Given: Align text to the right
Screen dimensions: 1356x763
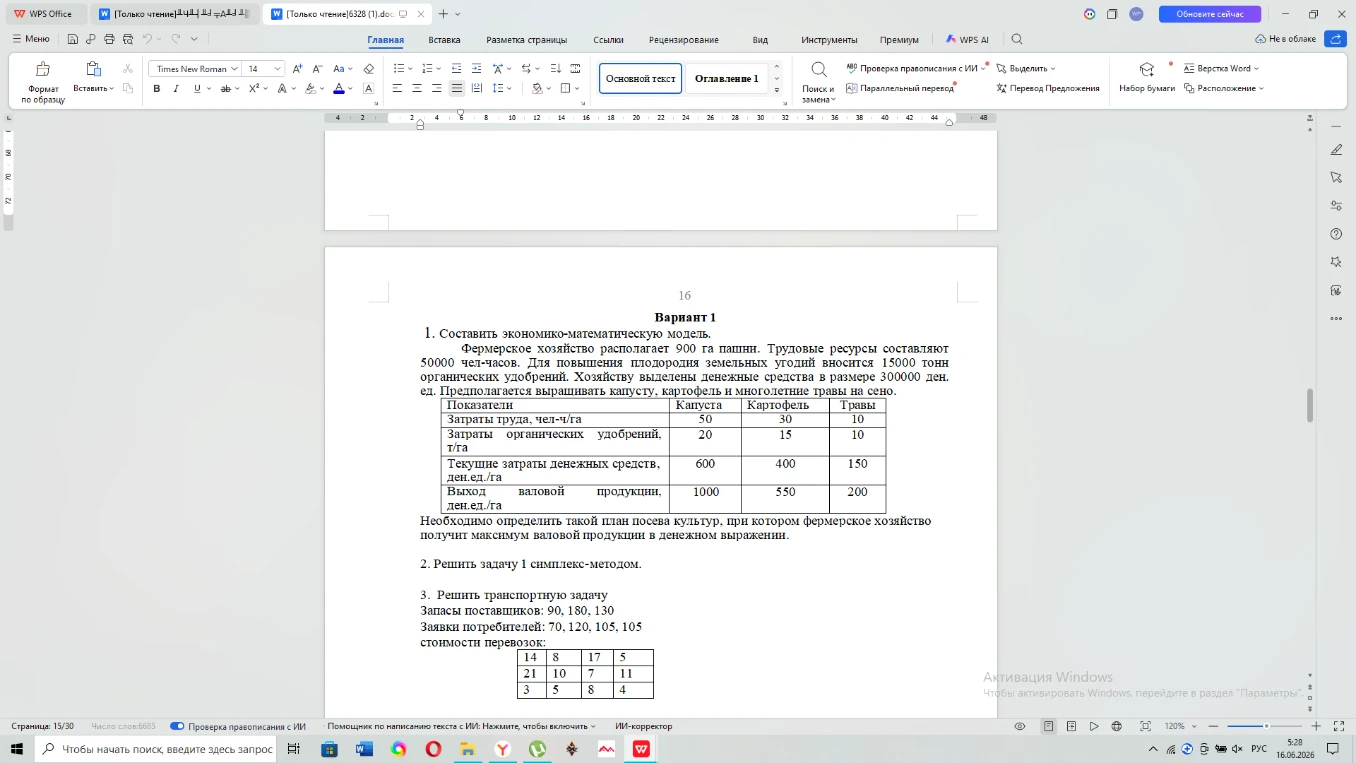Looking at the screenshot, I should pos(437,89).
